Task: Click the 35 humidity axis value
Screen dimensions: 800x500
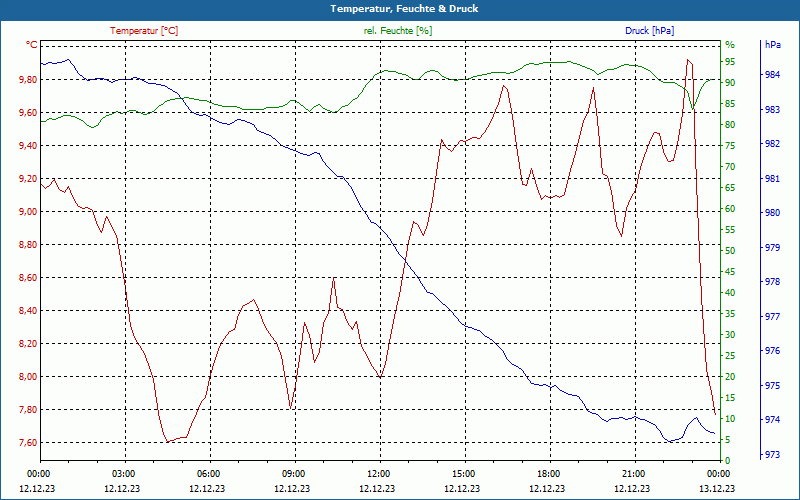Action: coord(730,314)
